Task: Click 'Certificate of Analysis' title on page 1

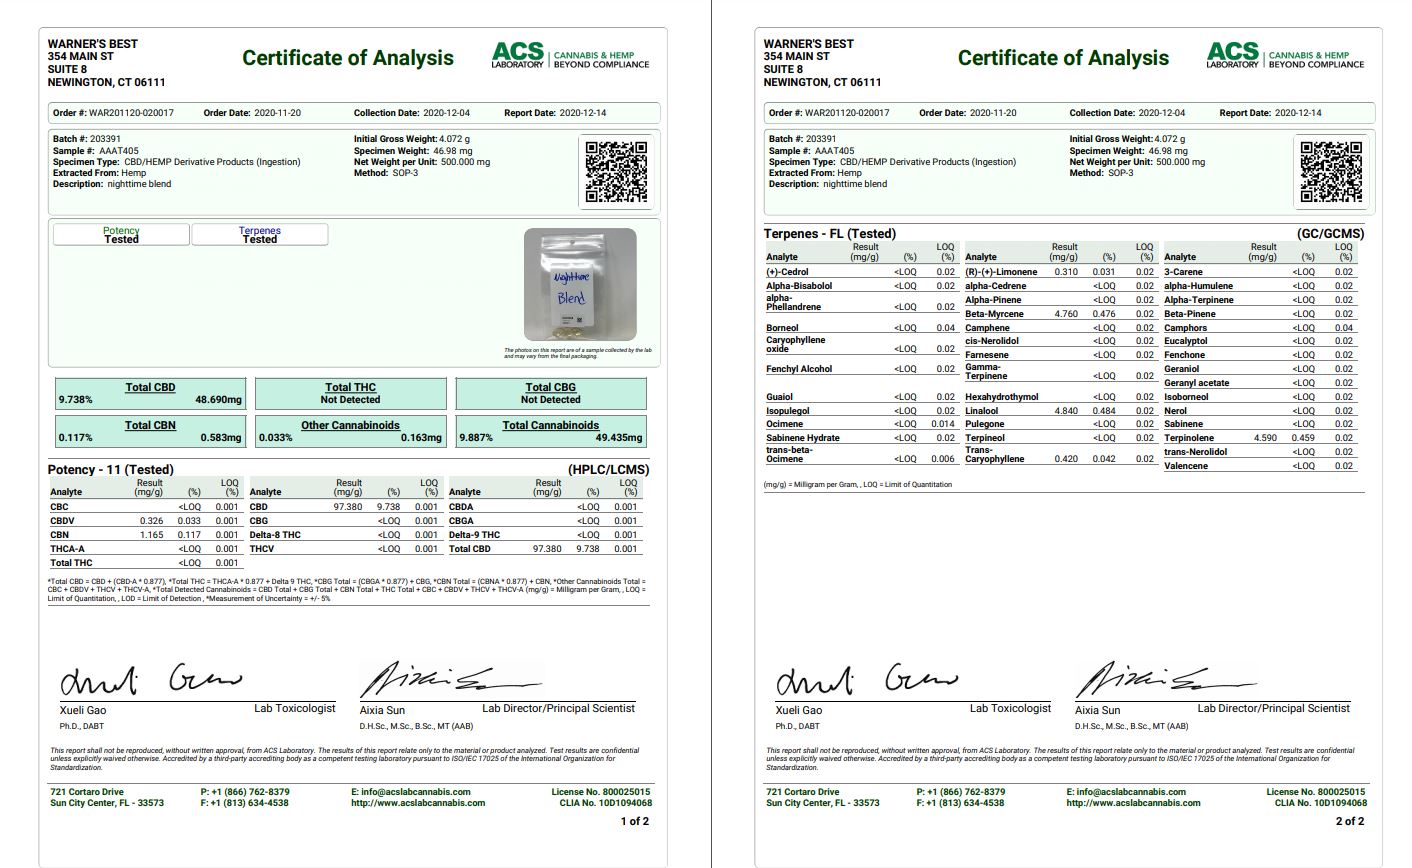Action: click(x=348, y=58)
